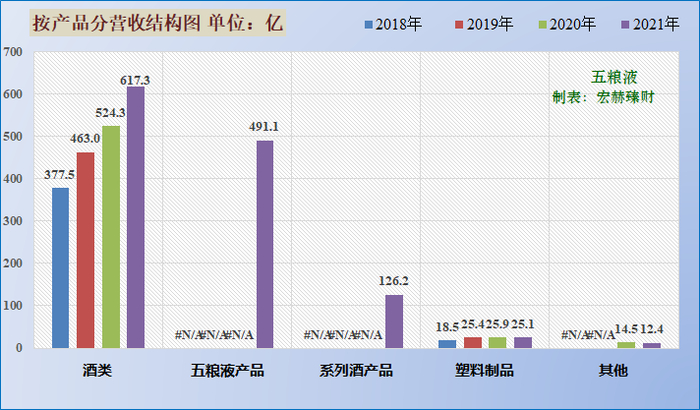Click the green 2020年 legend swatch

pos(543,25)
